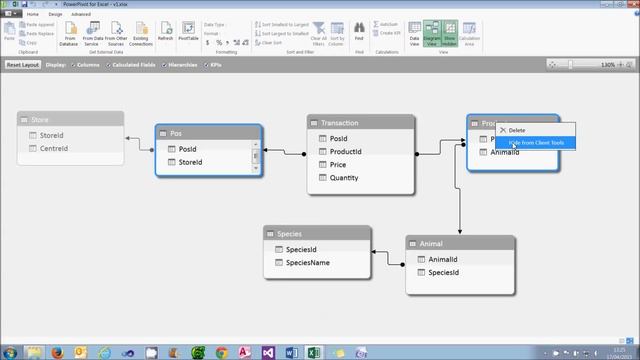
Task: Toggle the Columns display checkbox
Action: [73, 65]
